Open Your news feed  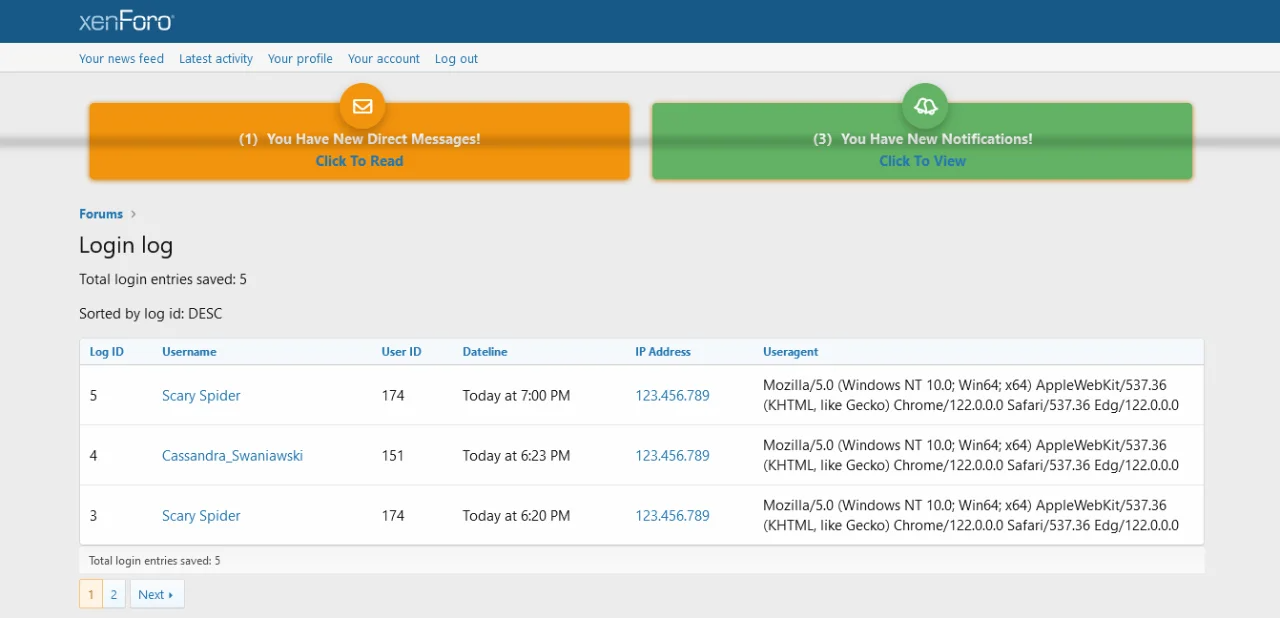(121, 59)
